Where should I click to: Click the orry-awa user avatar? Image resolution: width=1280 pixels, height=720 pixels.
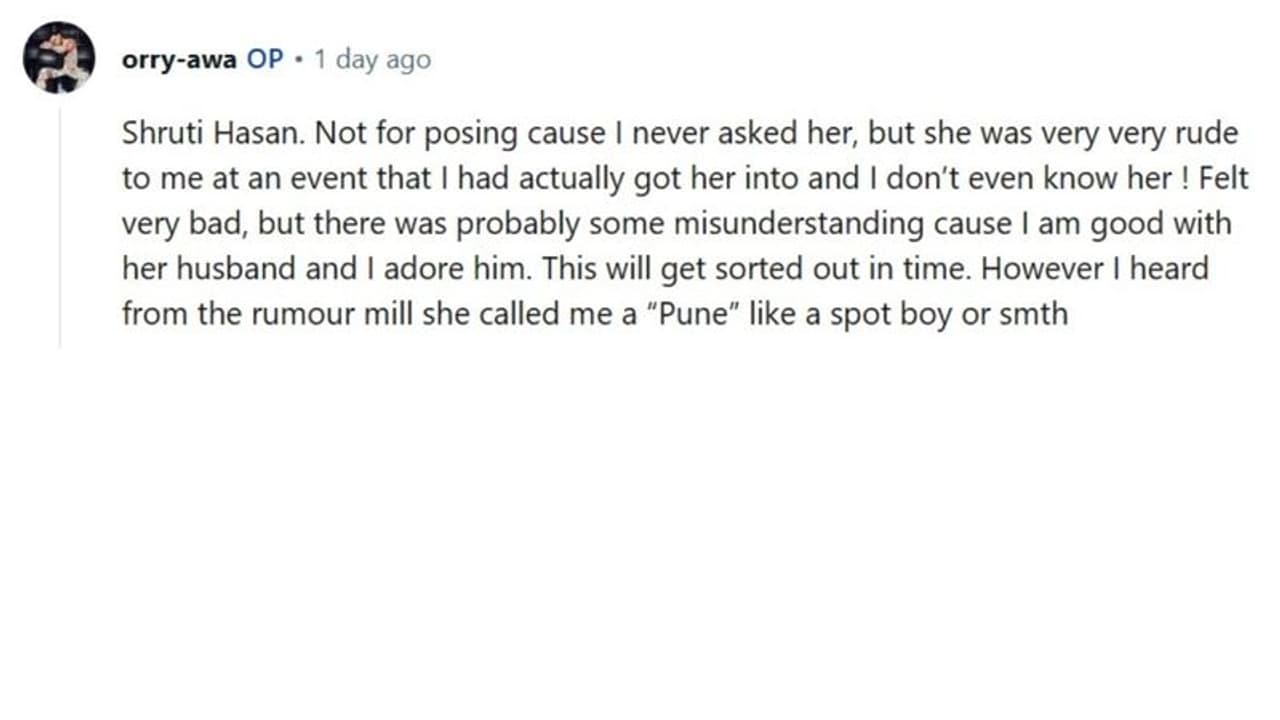(x=59, y=58)
